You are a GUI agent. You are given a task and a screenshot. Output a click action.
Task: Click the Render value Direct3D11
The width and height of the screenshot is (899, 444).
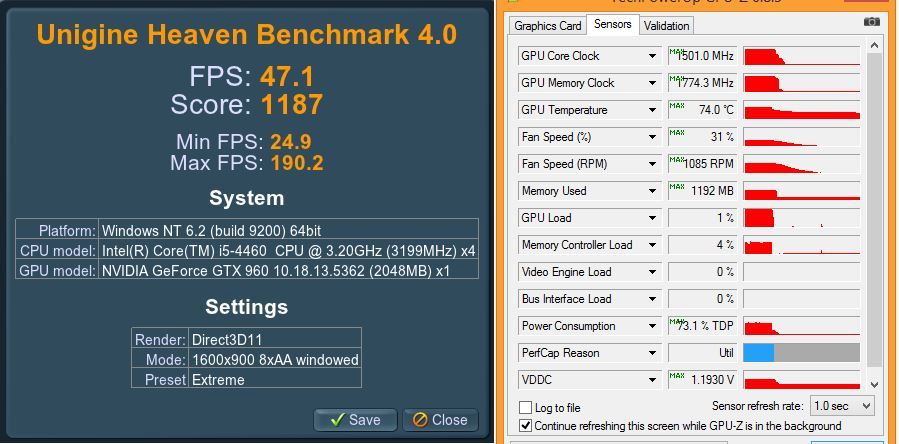(x=275, y=338)
